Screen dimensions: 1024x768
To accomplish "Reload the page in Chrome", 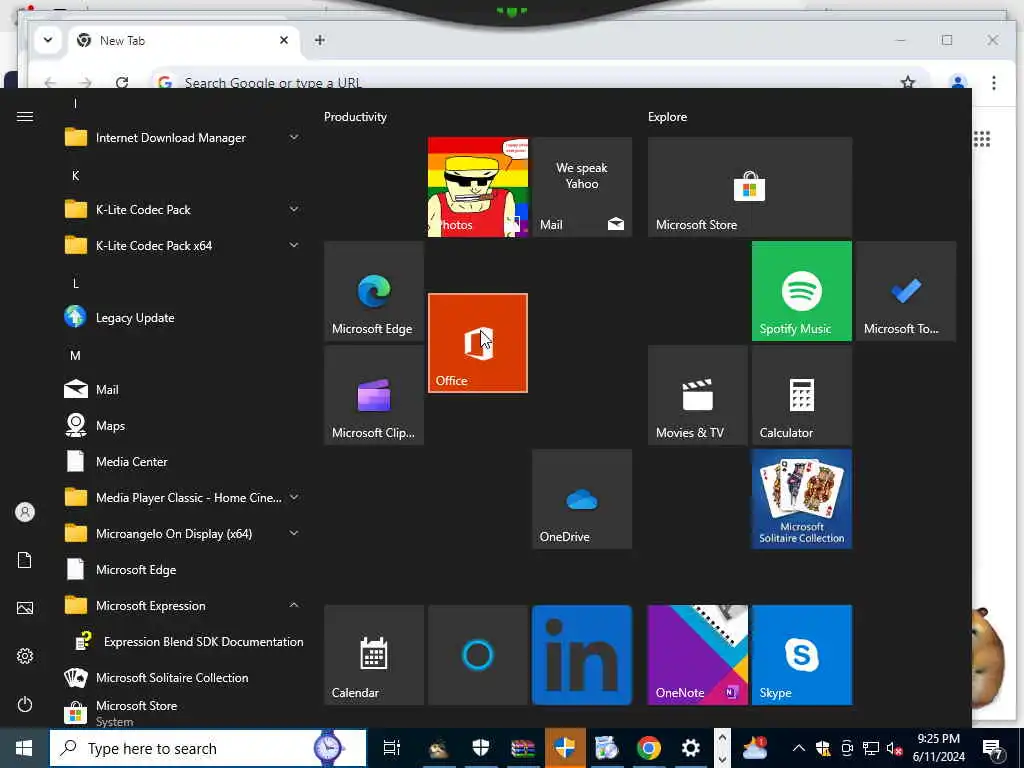I will click(x=121, y=82).
